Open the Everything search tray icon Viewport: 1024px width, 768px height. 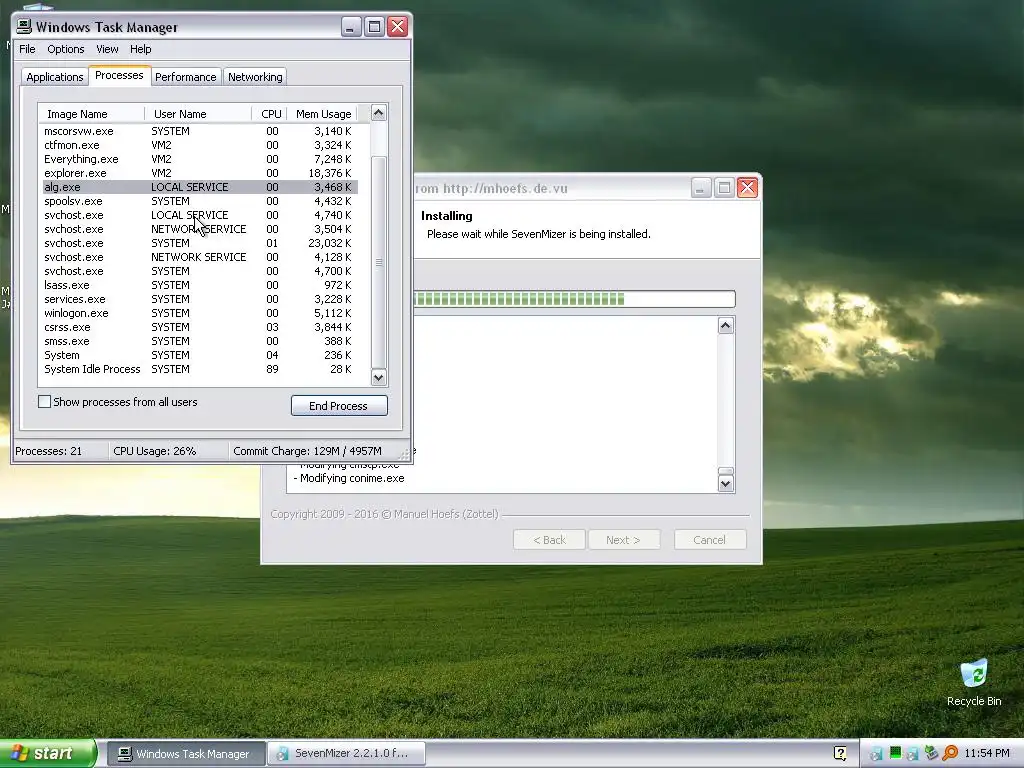tap(950, 753)
